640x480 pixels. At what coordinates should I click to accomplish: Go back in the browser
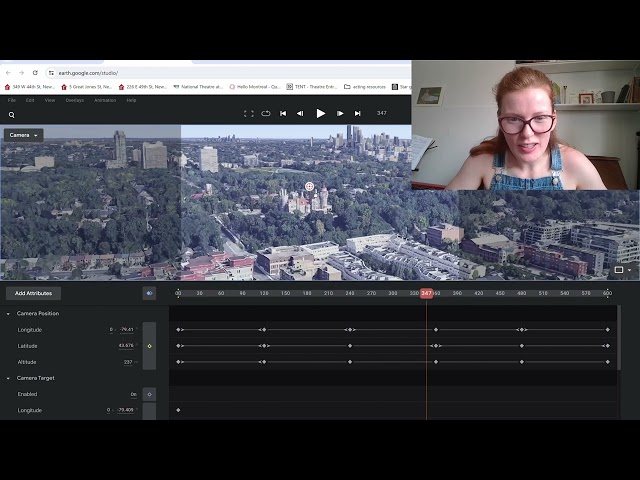[8, 73]
